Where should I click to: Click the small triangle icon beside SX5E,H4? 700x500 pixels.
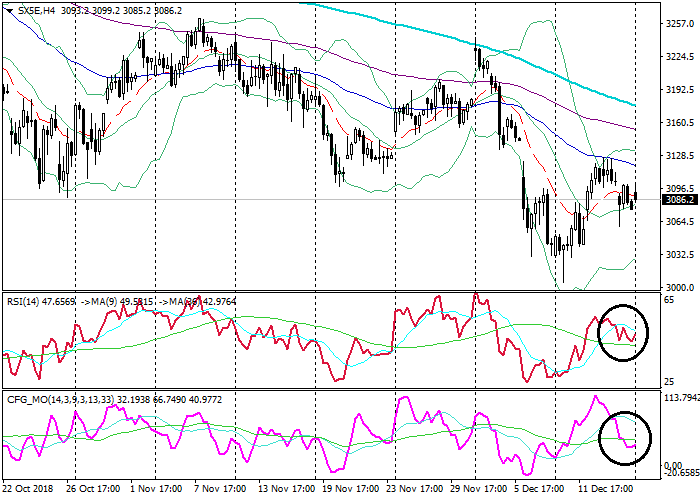click(x=8, y=8)
